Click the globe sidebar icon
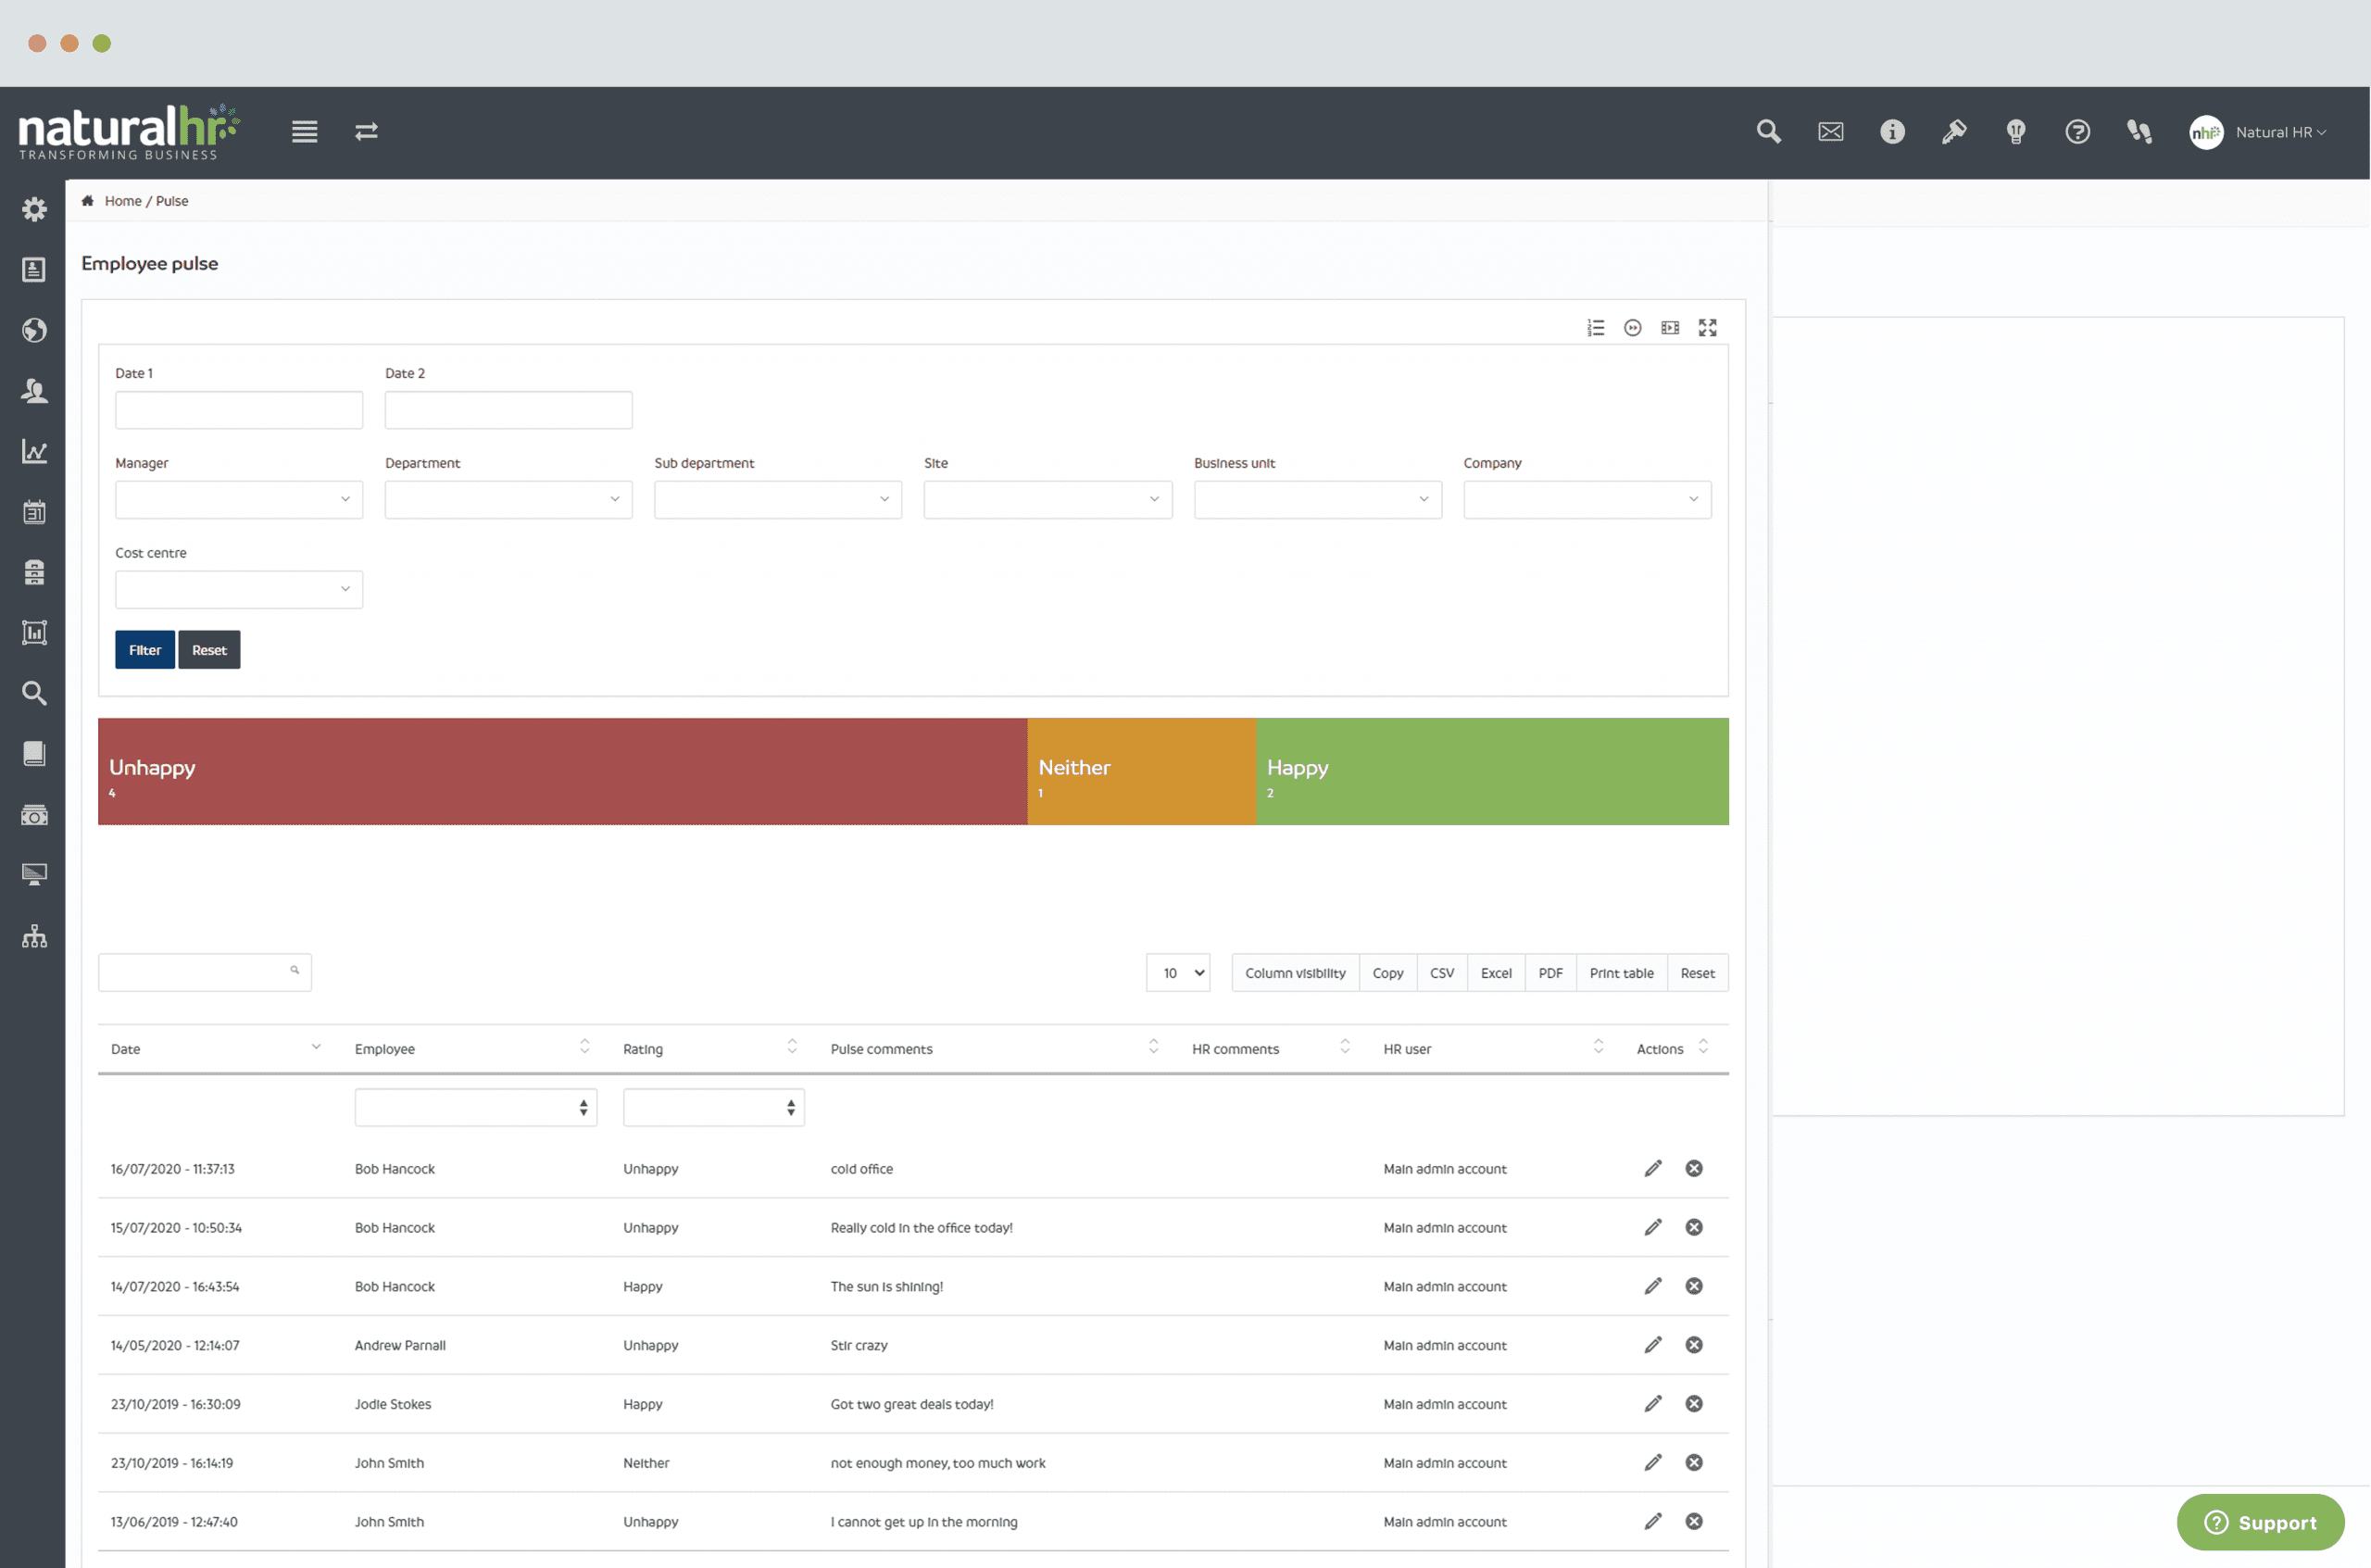This screenshot has height=1568, width=2371. point(34,330)
